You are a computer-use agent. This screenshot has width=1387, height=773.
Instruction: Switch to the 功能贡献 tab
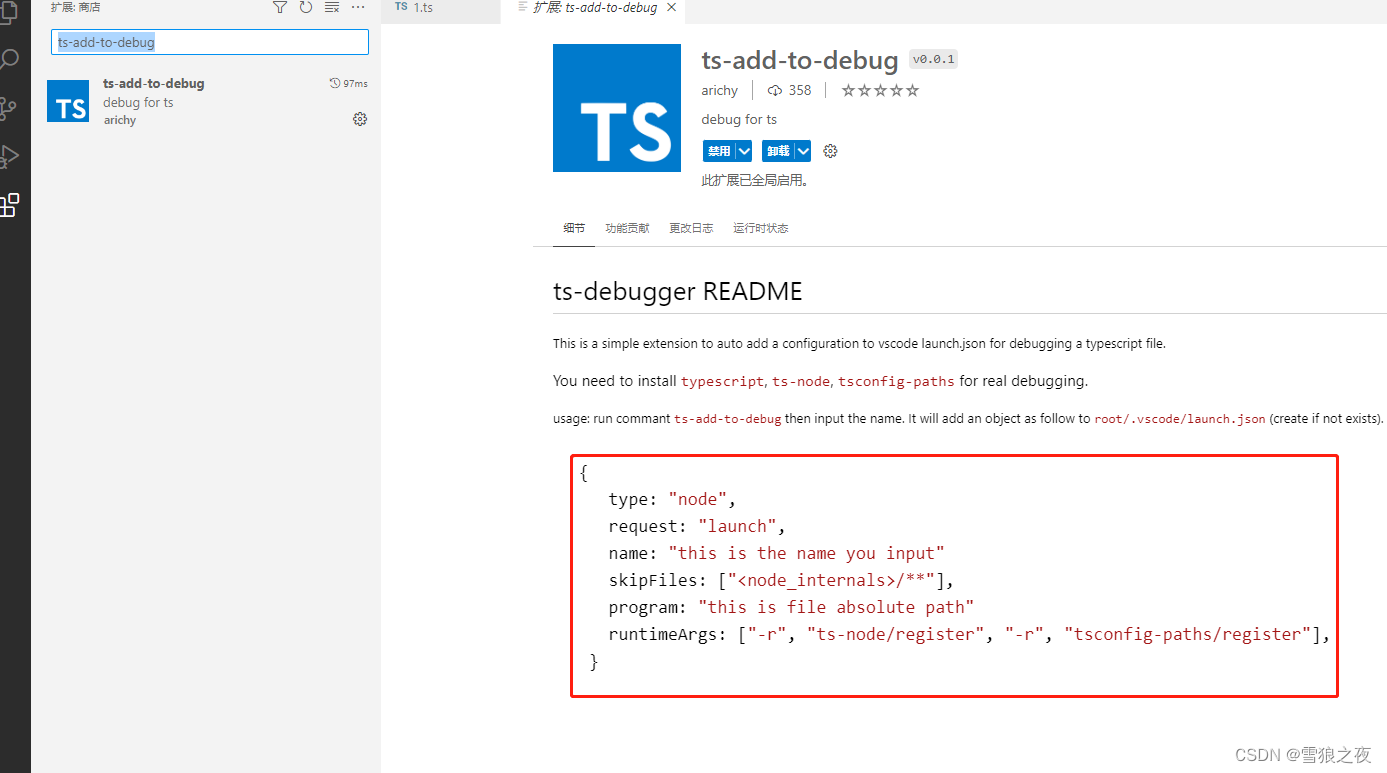(627, 227)
